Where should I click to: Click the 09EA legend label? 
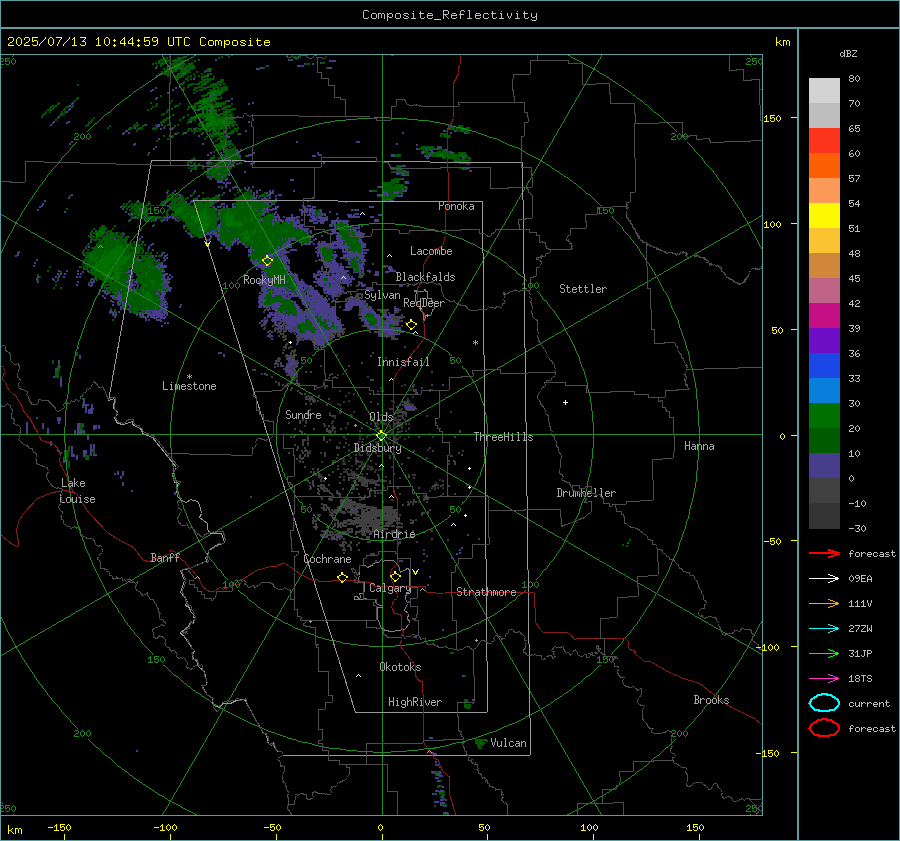point(860,579)
